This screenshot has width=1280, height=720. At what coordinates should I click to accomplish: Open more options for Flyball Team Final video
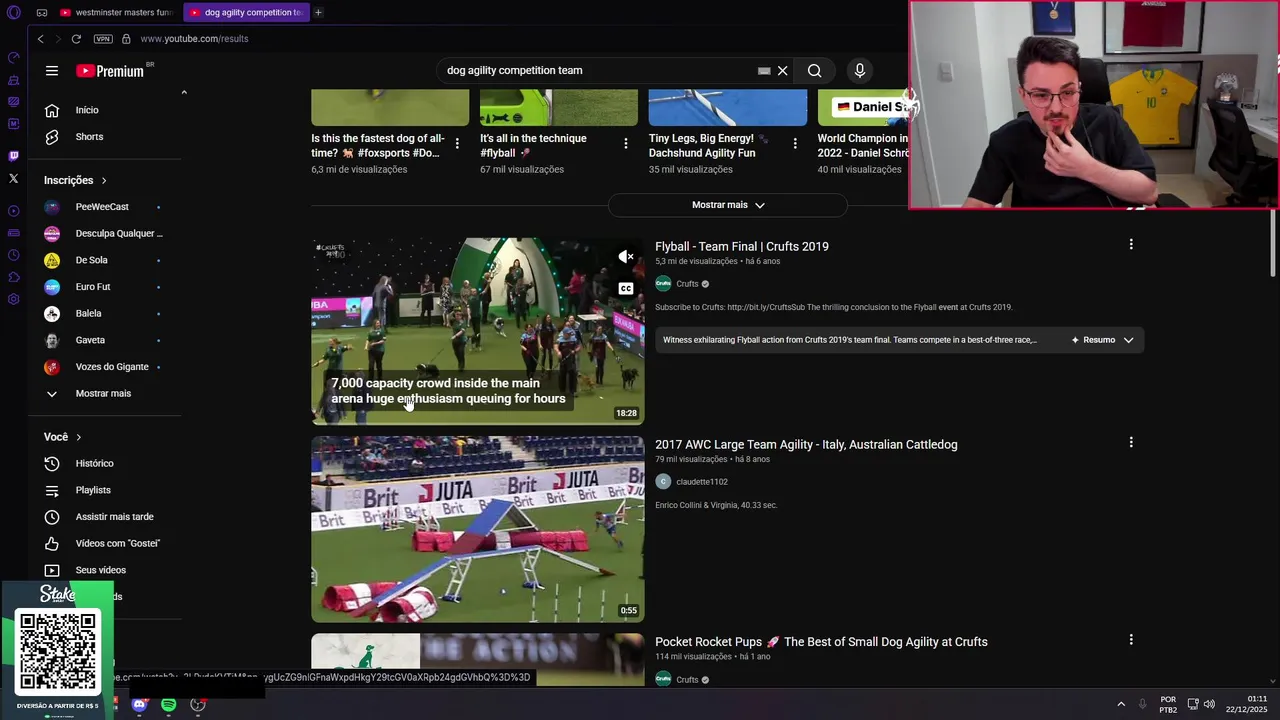click(x=1131, y=244)
